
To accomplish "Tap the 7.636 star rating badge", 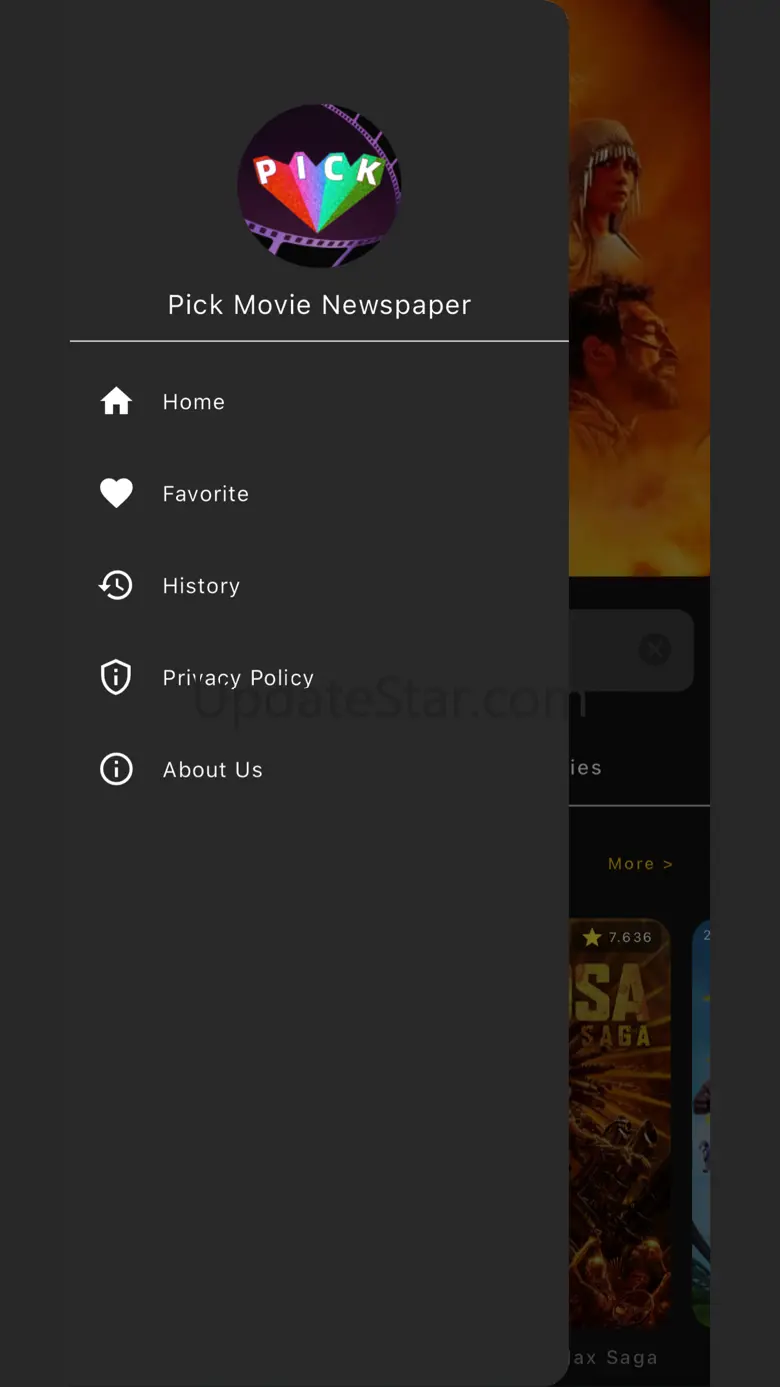I will click(x=617, y=937).
